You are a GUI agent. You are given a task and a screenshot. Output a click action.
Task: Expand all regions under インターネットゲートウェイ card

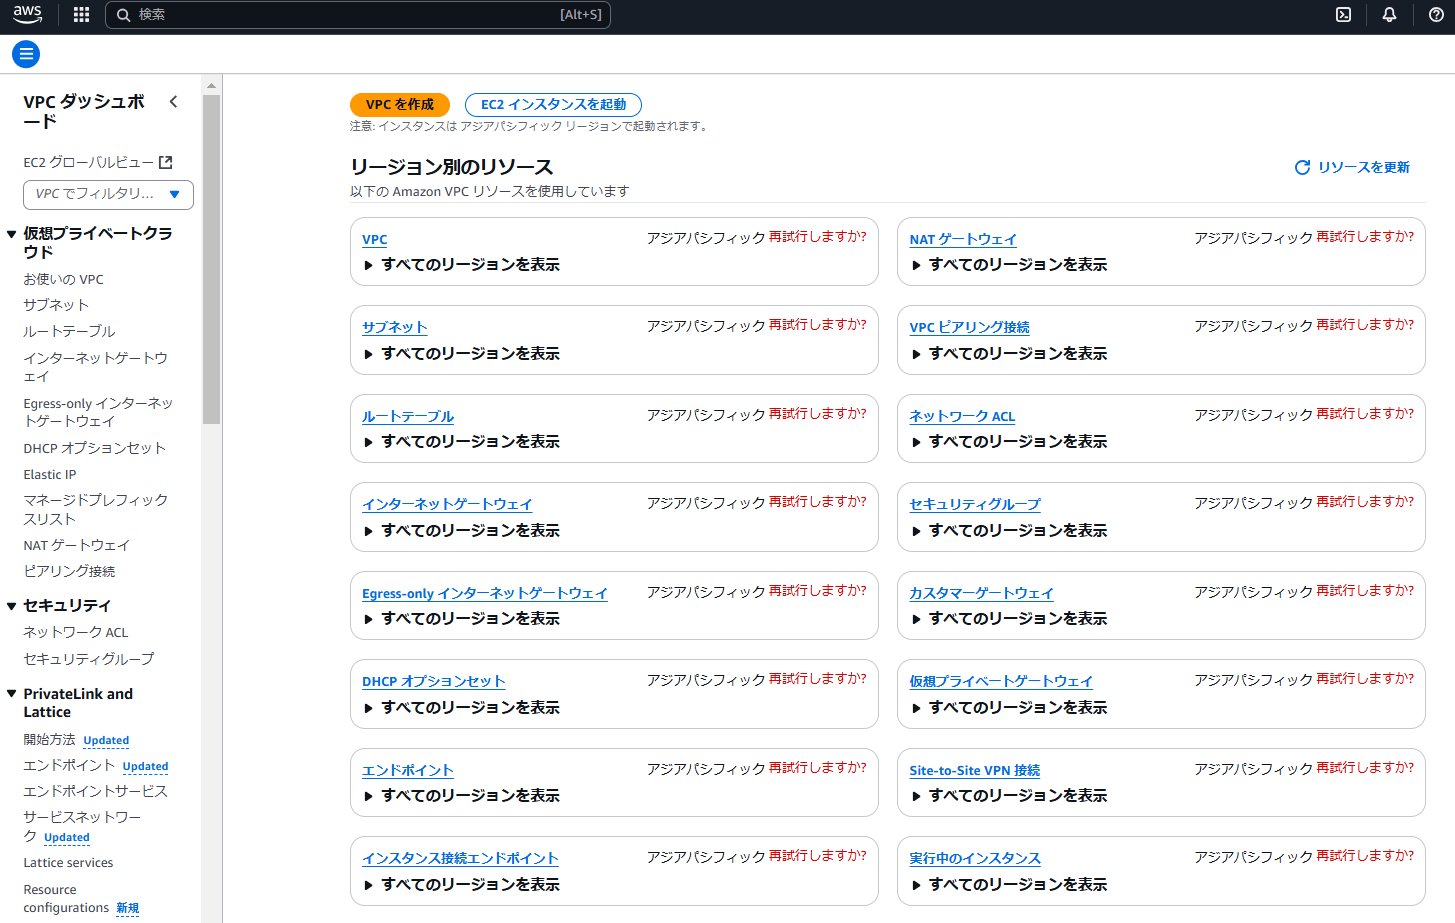[x=461, y=531]
